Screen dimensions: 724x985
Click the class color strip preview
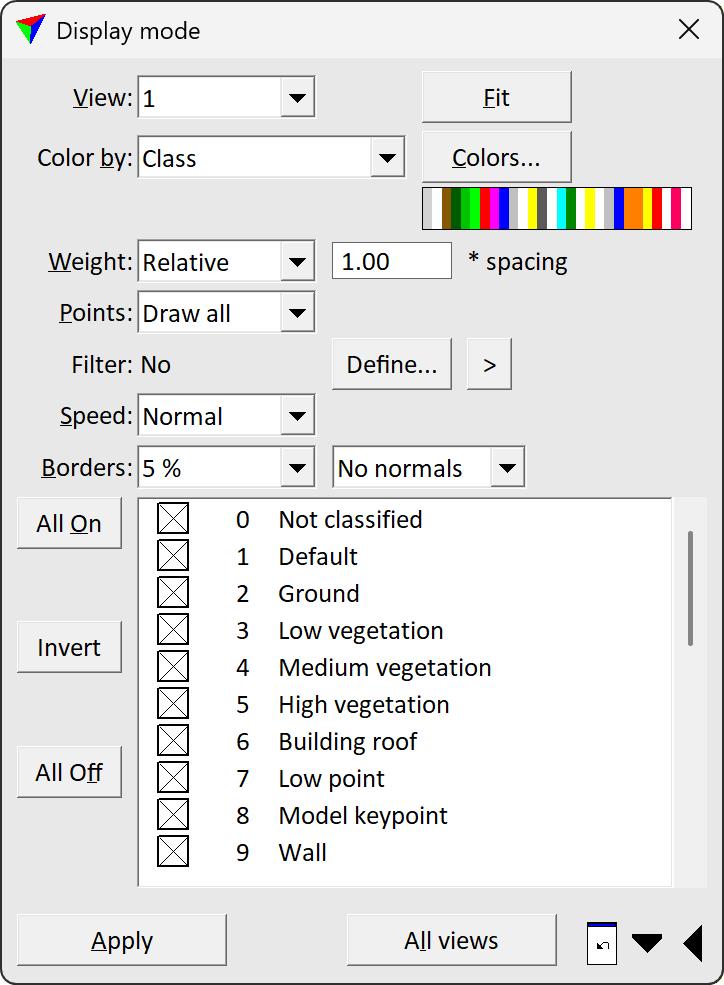[557, 209]
